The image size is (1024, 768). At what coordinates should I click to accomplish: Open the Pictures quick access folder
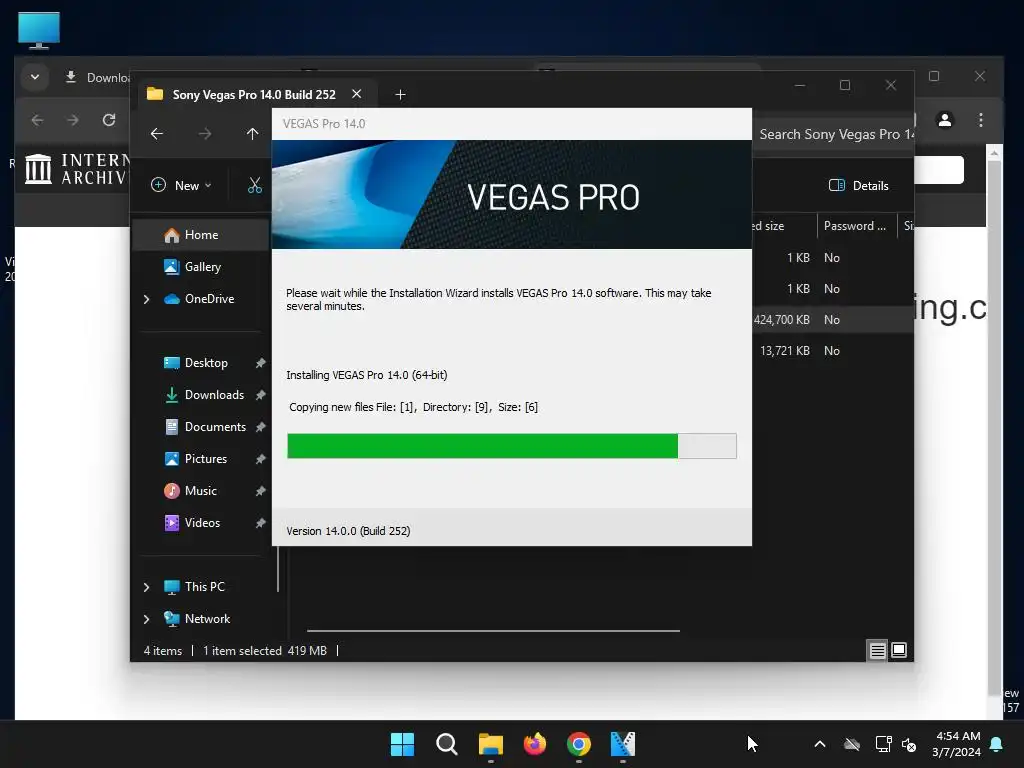(x=206, y=458)
